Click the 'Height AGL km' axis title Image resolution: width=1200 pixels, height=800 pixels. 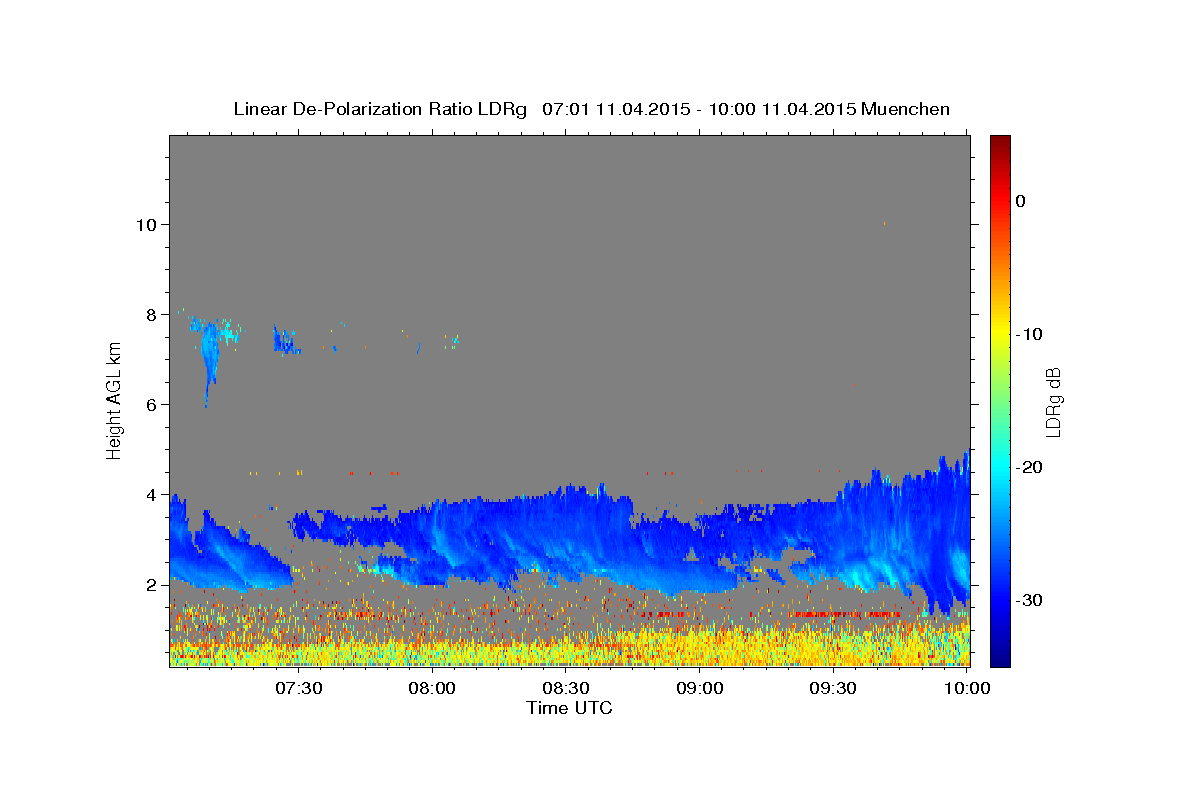pos(114,401)
